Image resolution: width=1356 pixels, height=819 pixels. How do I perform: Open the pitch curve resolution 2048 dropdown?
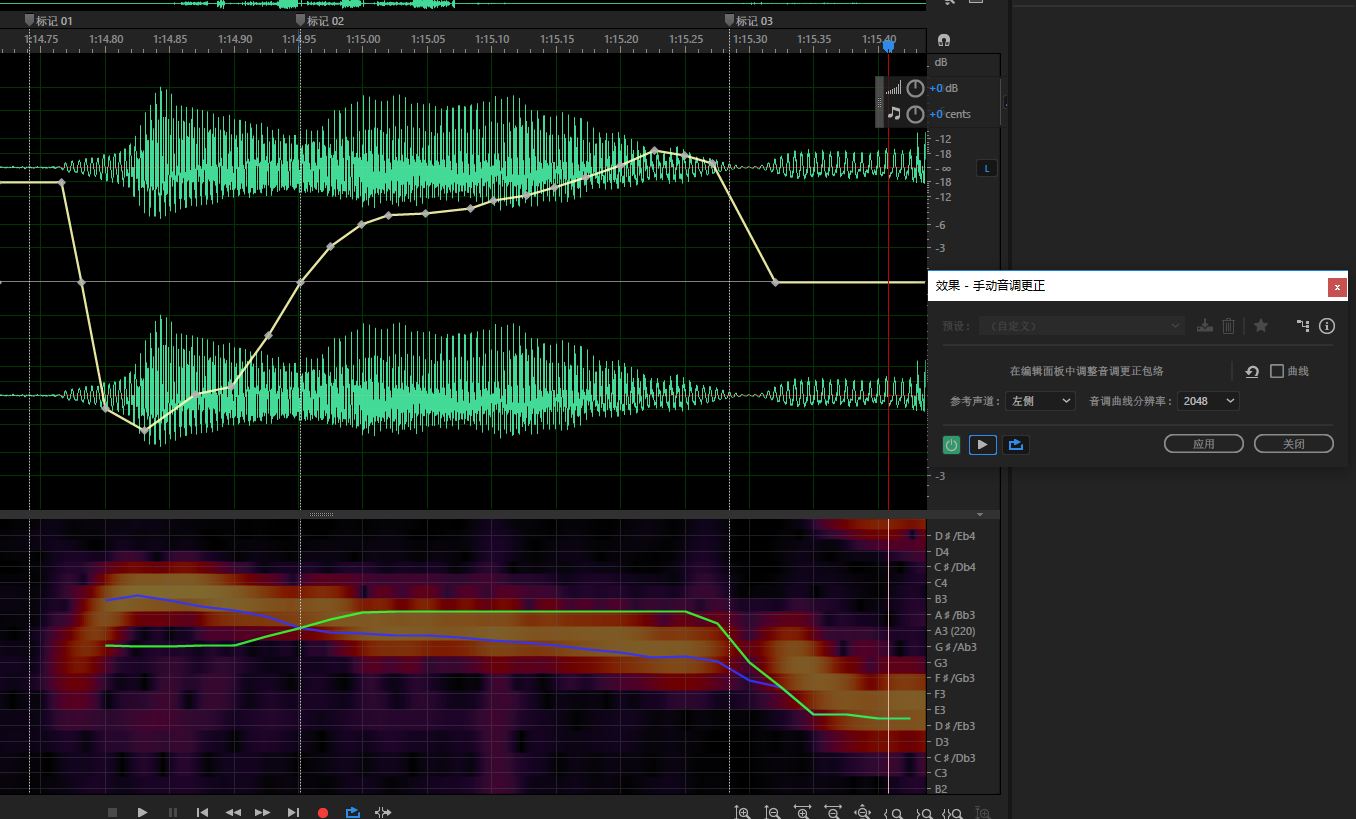coord(1208,400)
